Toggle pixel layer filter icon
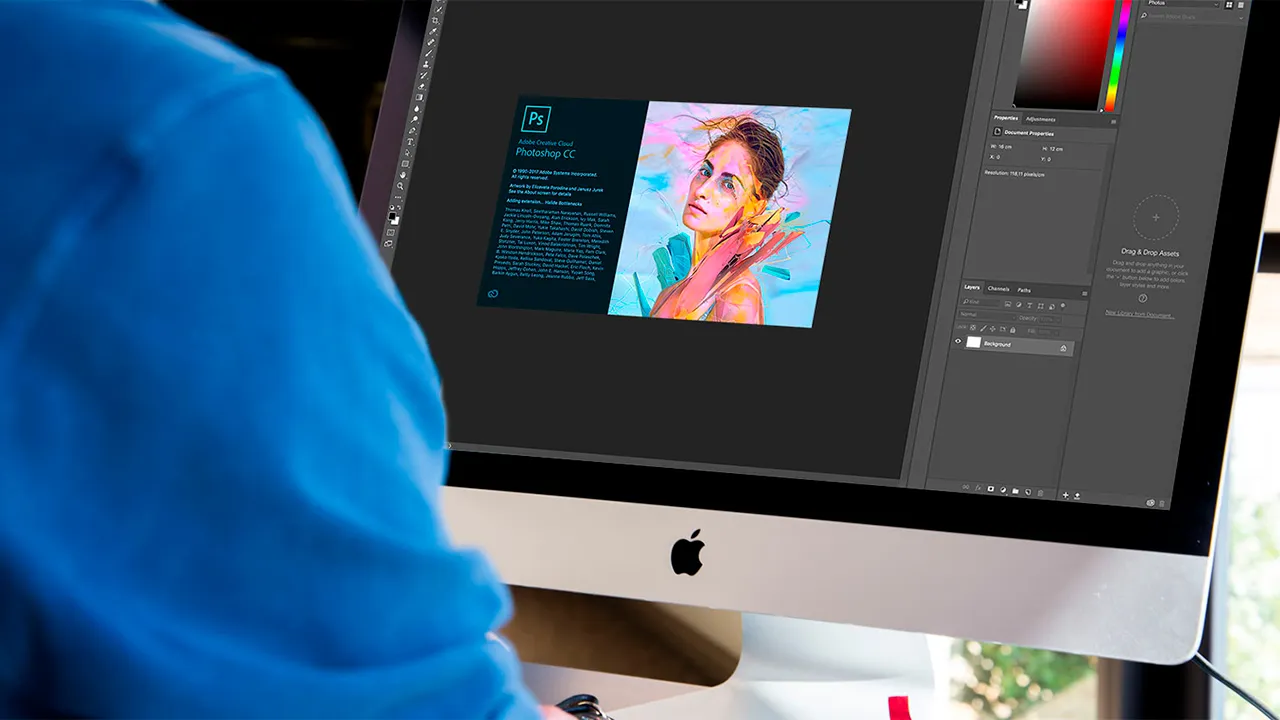 [x=1008, y=304]
